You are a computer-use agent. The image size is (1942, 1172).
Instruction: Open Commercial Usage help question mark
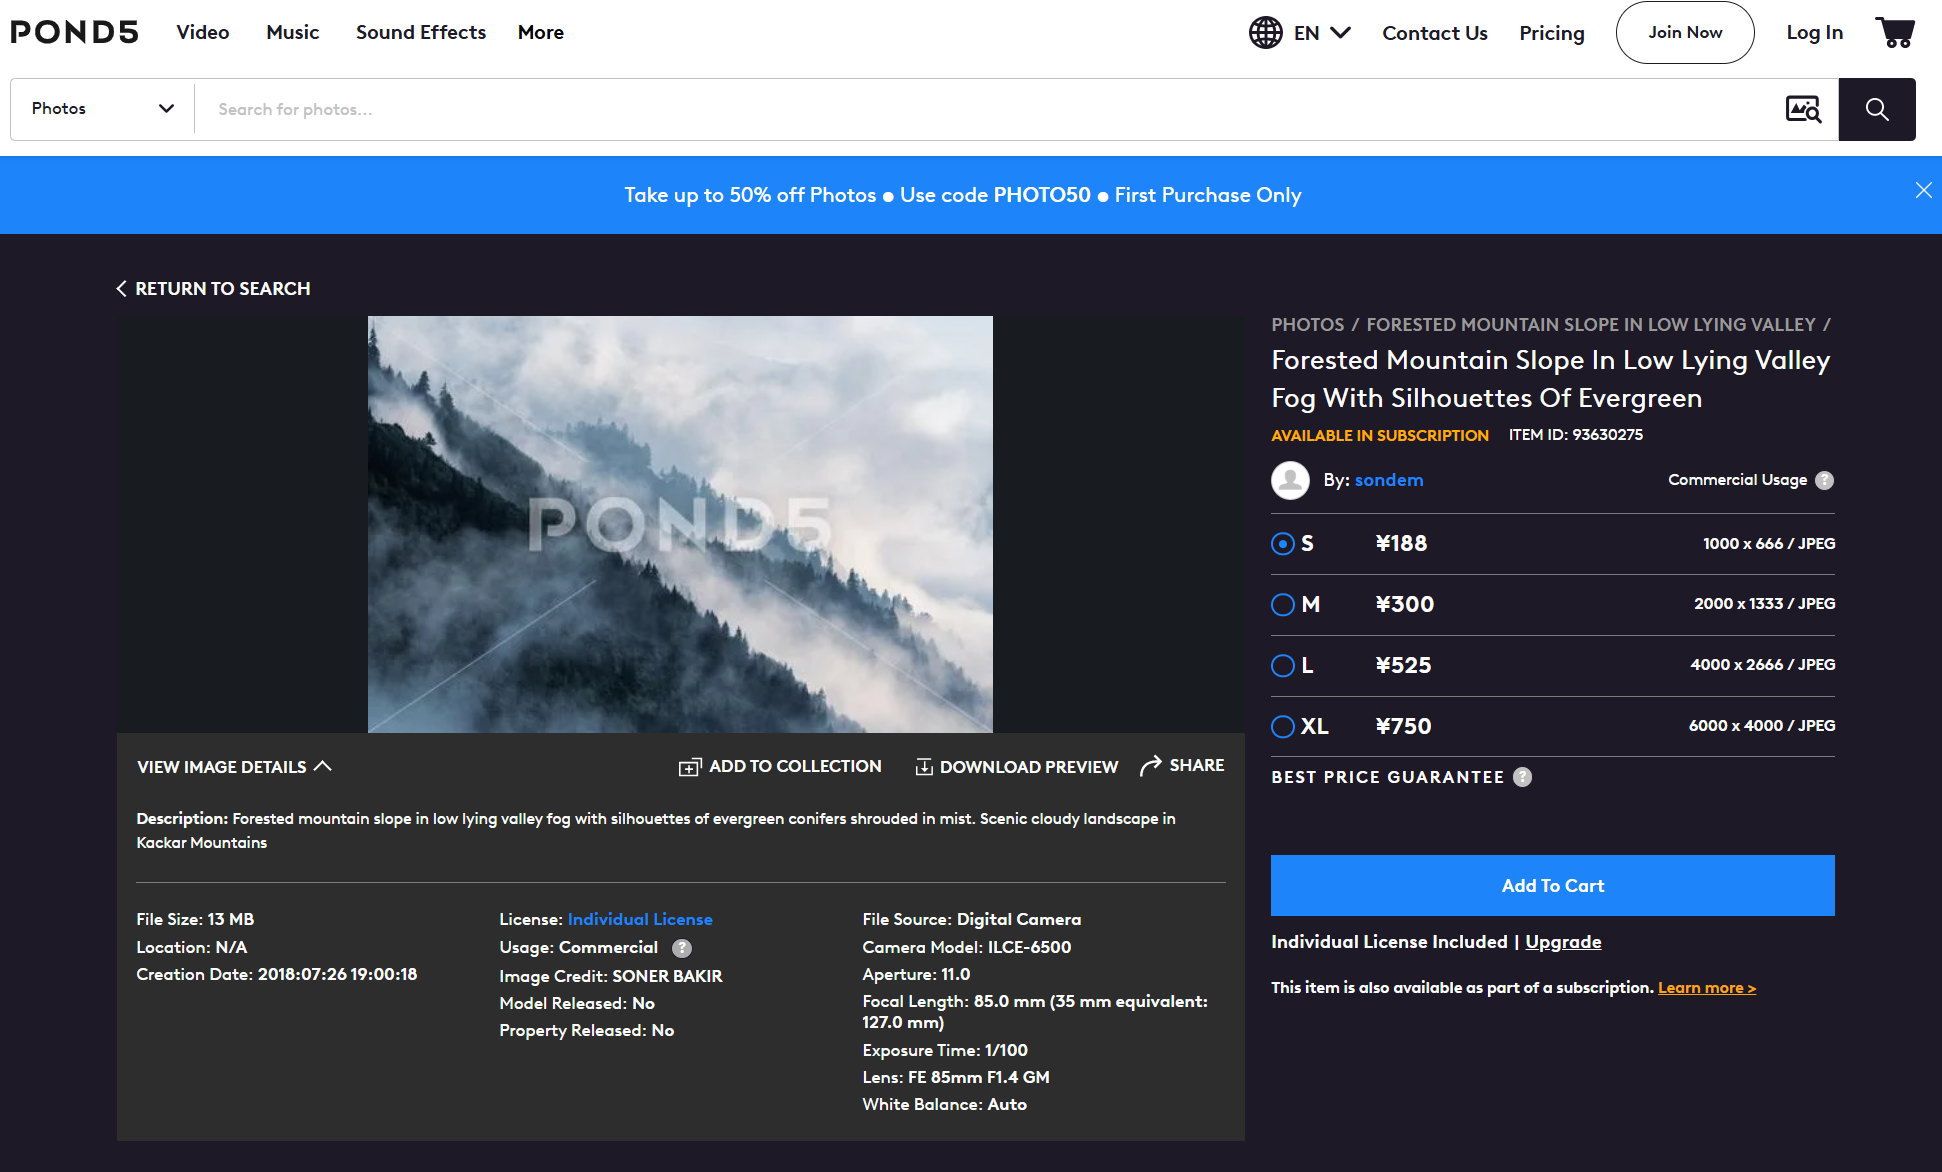tap(1824, 480)
